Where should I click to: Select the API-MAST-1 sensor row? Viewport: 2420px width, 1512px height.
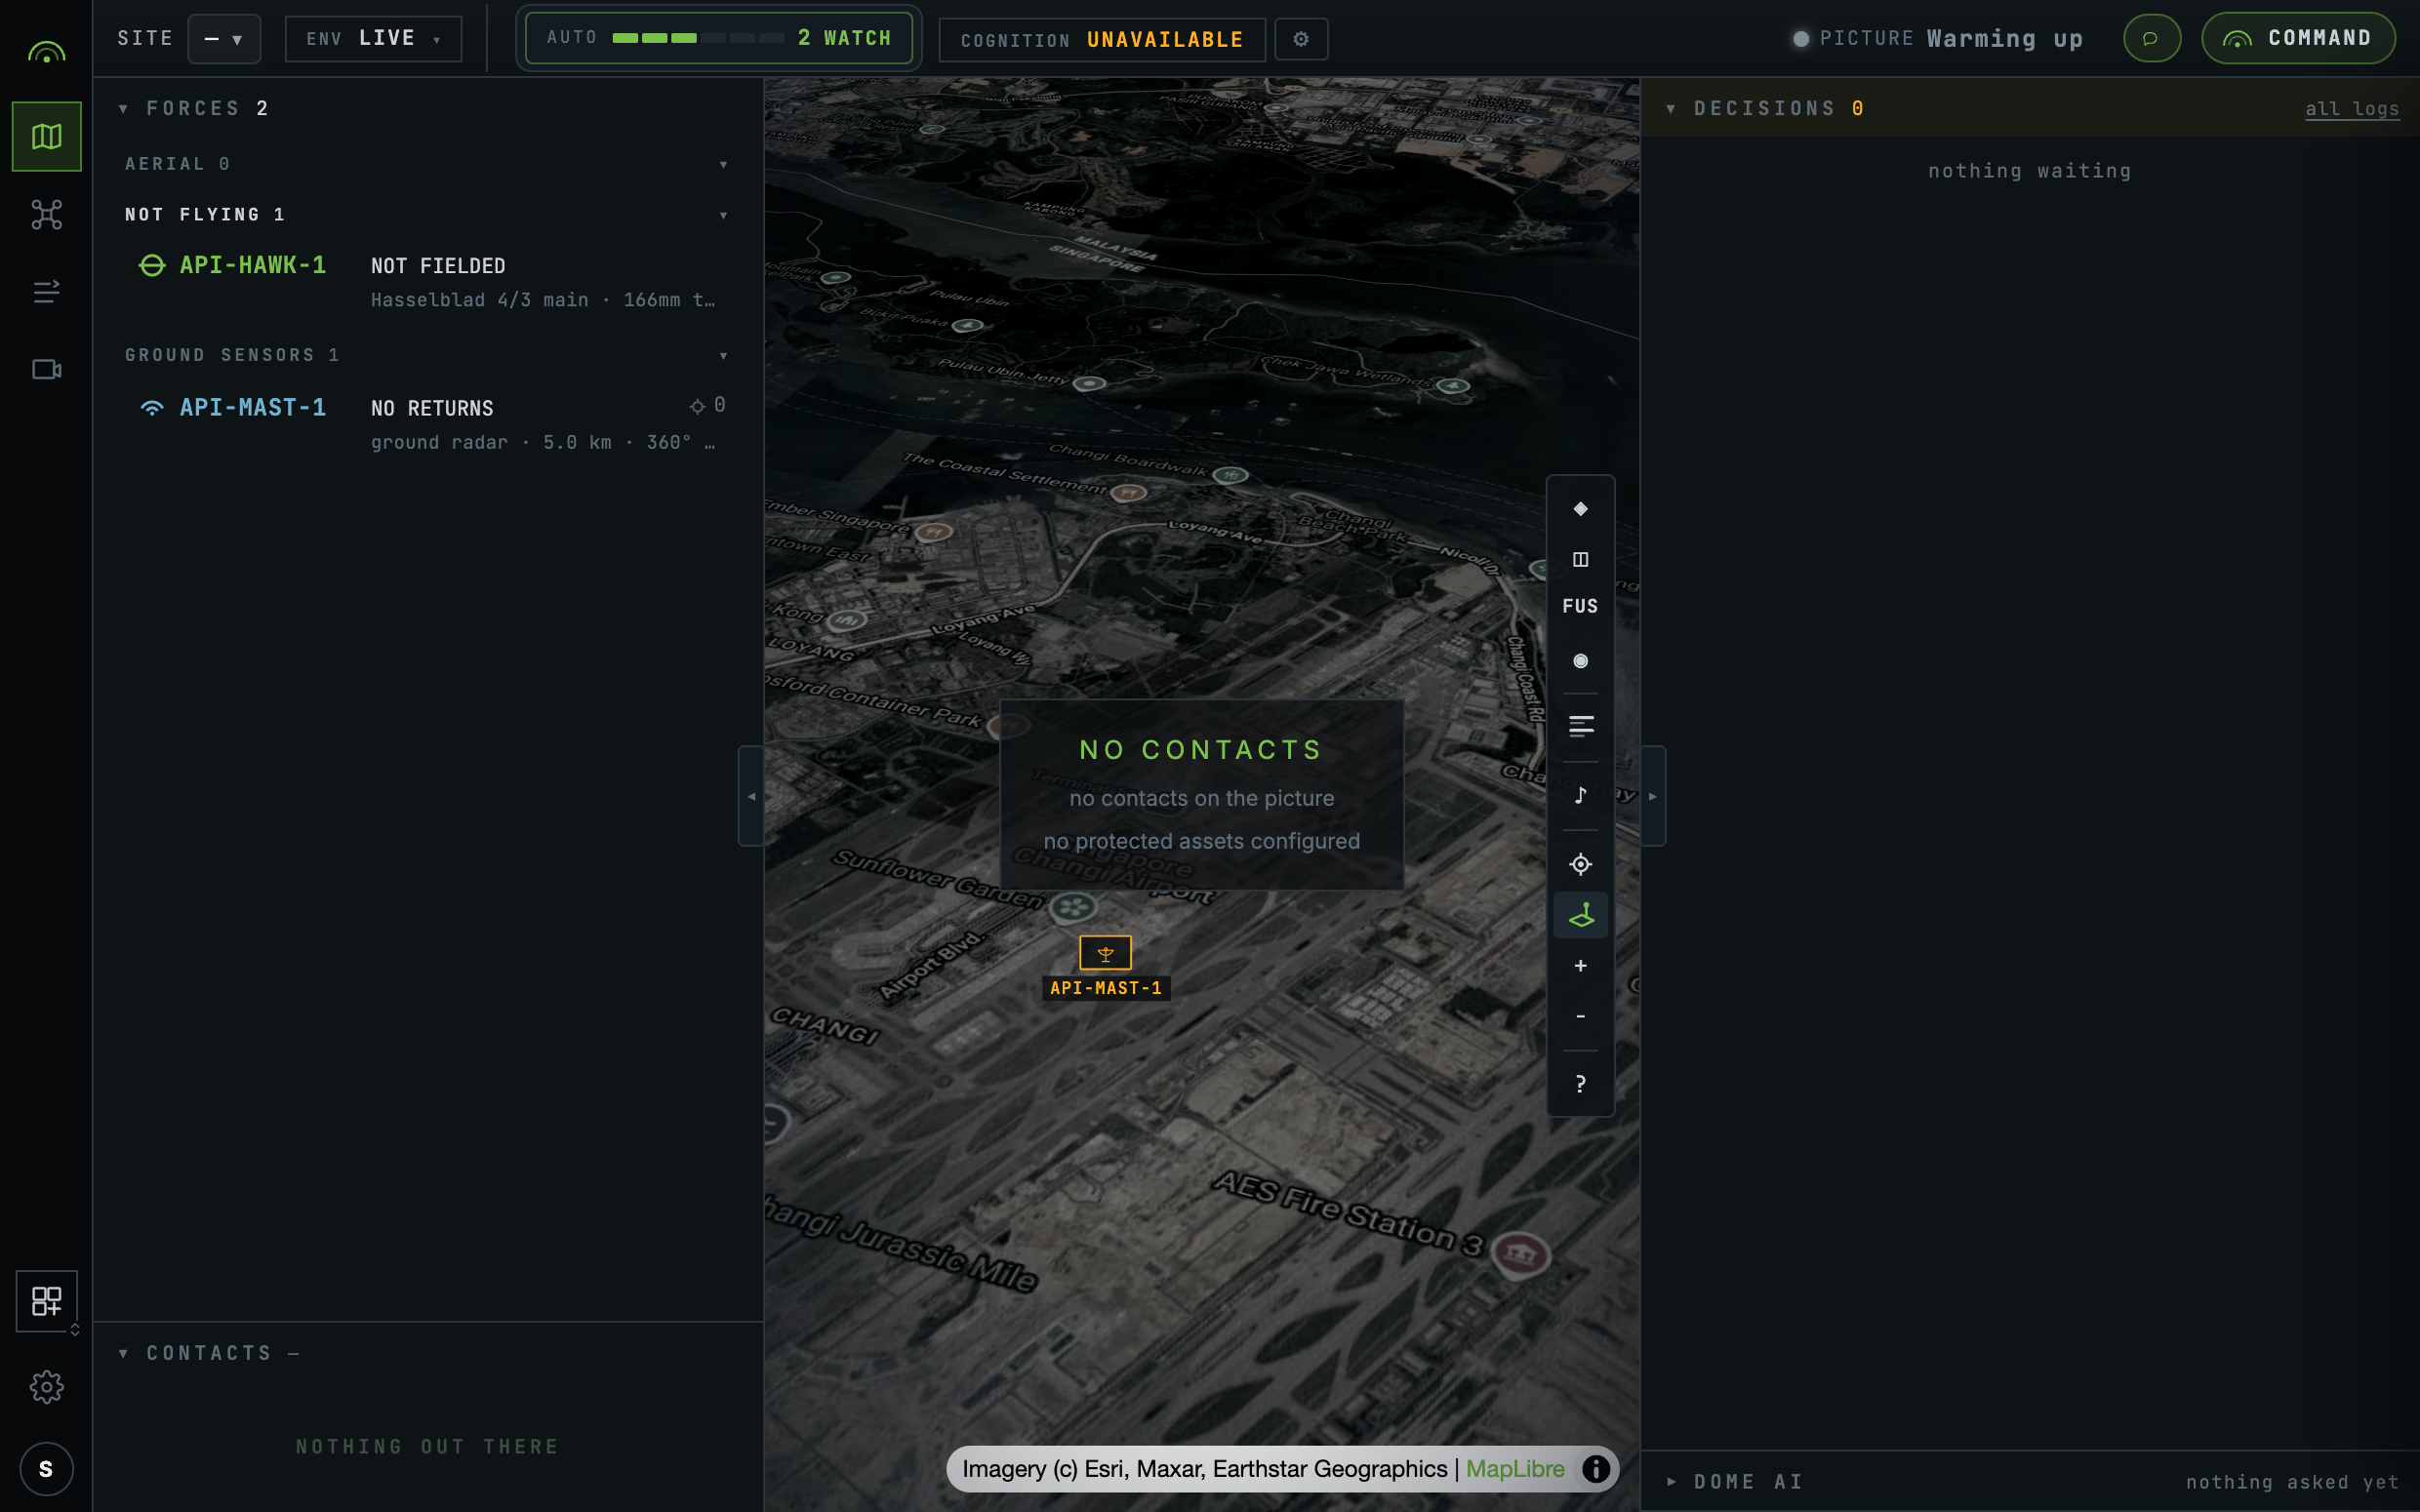[429, 424]
